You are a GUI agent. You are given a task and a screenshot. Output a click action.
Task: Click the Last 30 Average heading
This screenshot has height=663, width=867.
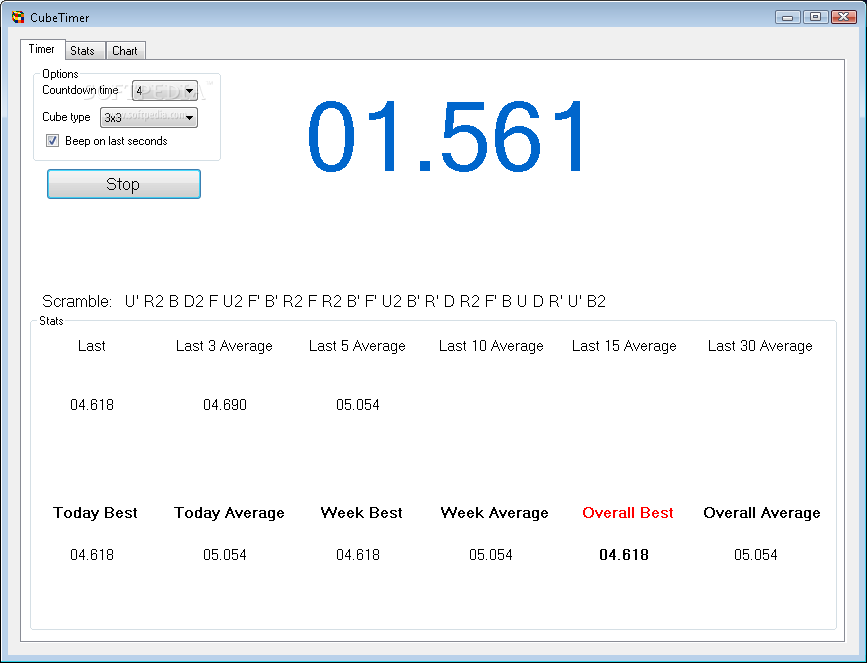(x=760, y=346)
